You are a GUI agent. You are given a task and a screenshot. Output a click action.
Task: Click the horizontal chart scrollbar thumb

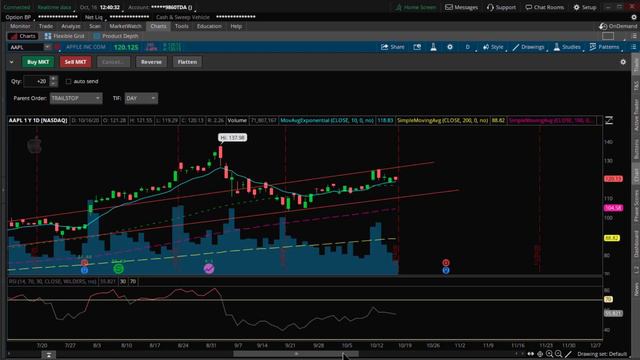point(296,354)
